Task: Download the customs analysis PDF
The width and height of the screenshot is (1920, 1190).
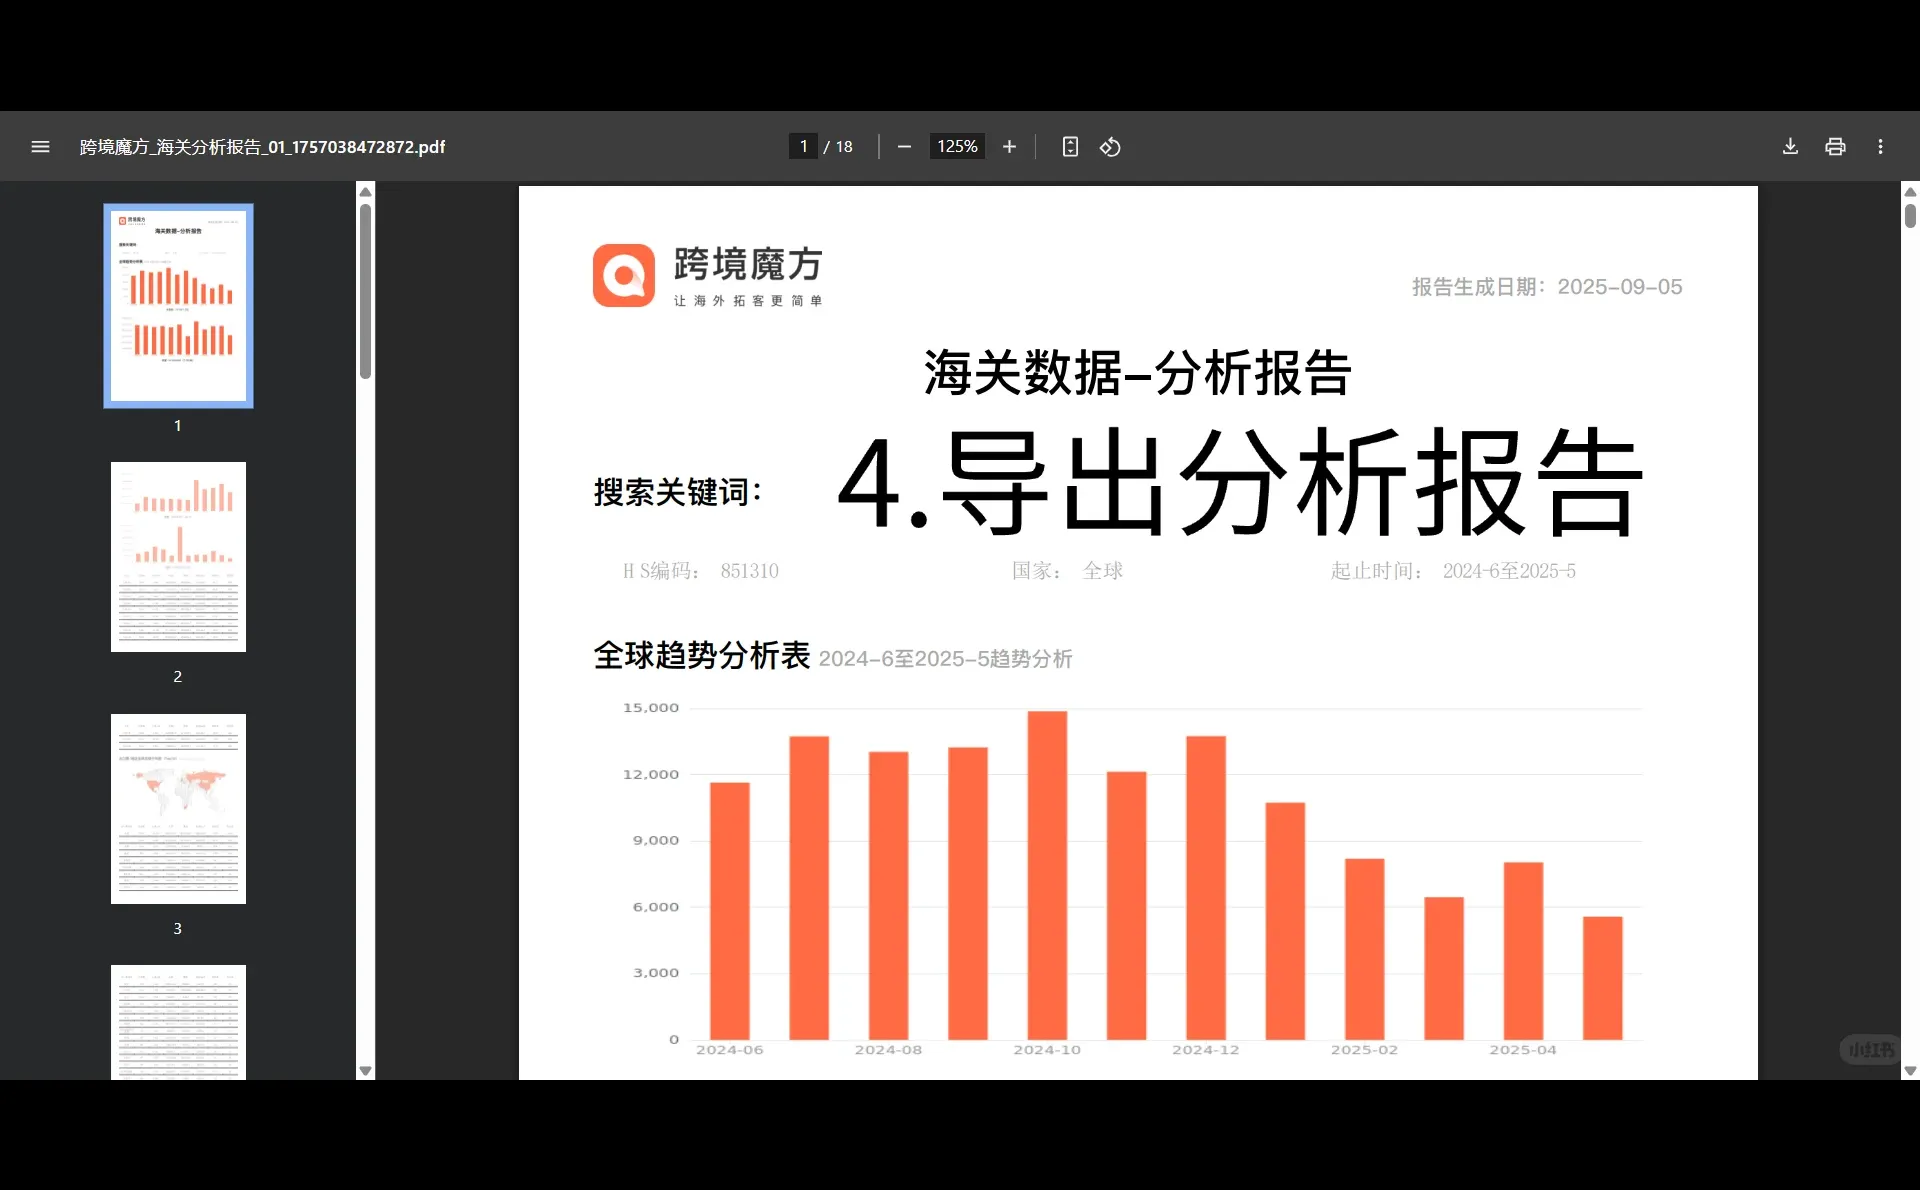Action: (1790, 146)
